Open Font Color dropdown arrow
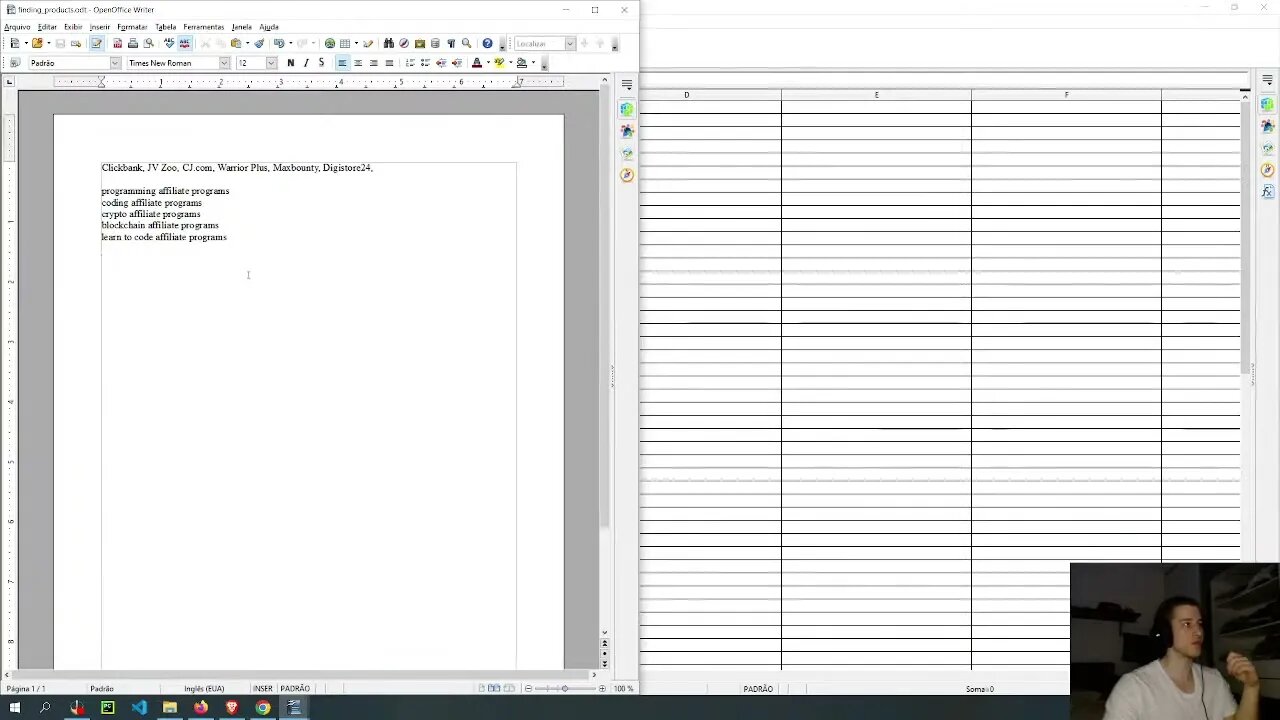 point(488,62)
